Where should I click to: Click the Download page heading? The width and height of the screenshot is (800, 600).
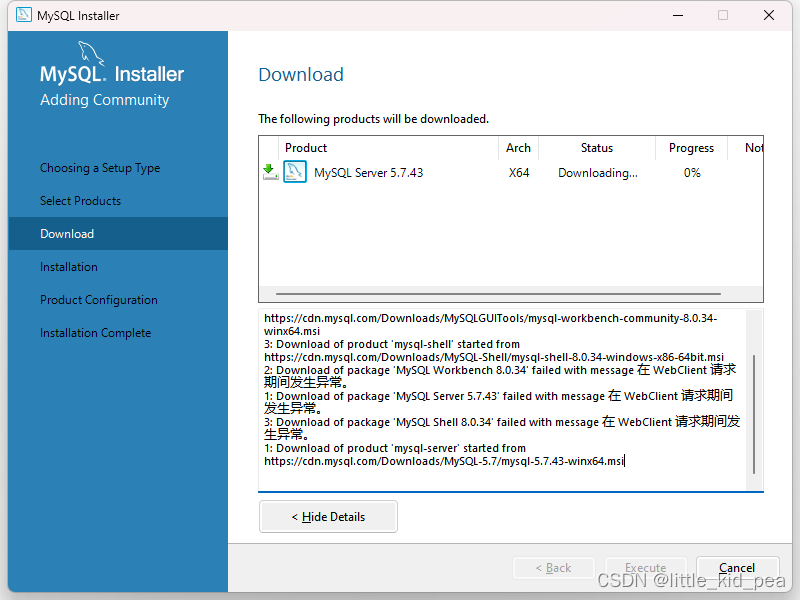(x=301, y=74)
